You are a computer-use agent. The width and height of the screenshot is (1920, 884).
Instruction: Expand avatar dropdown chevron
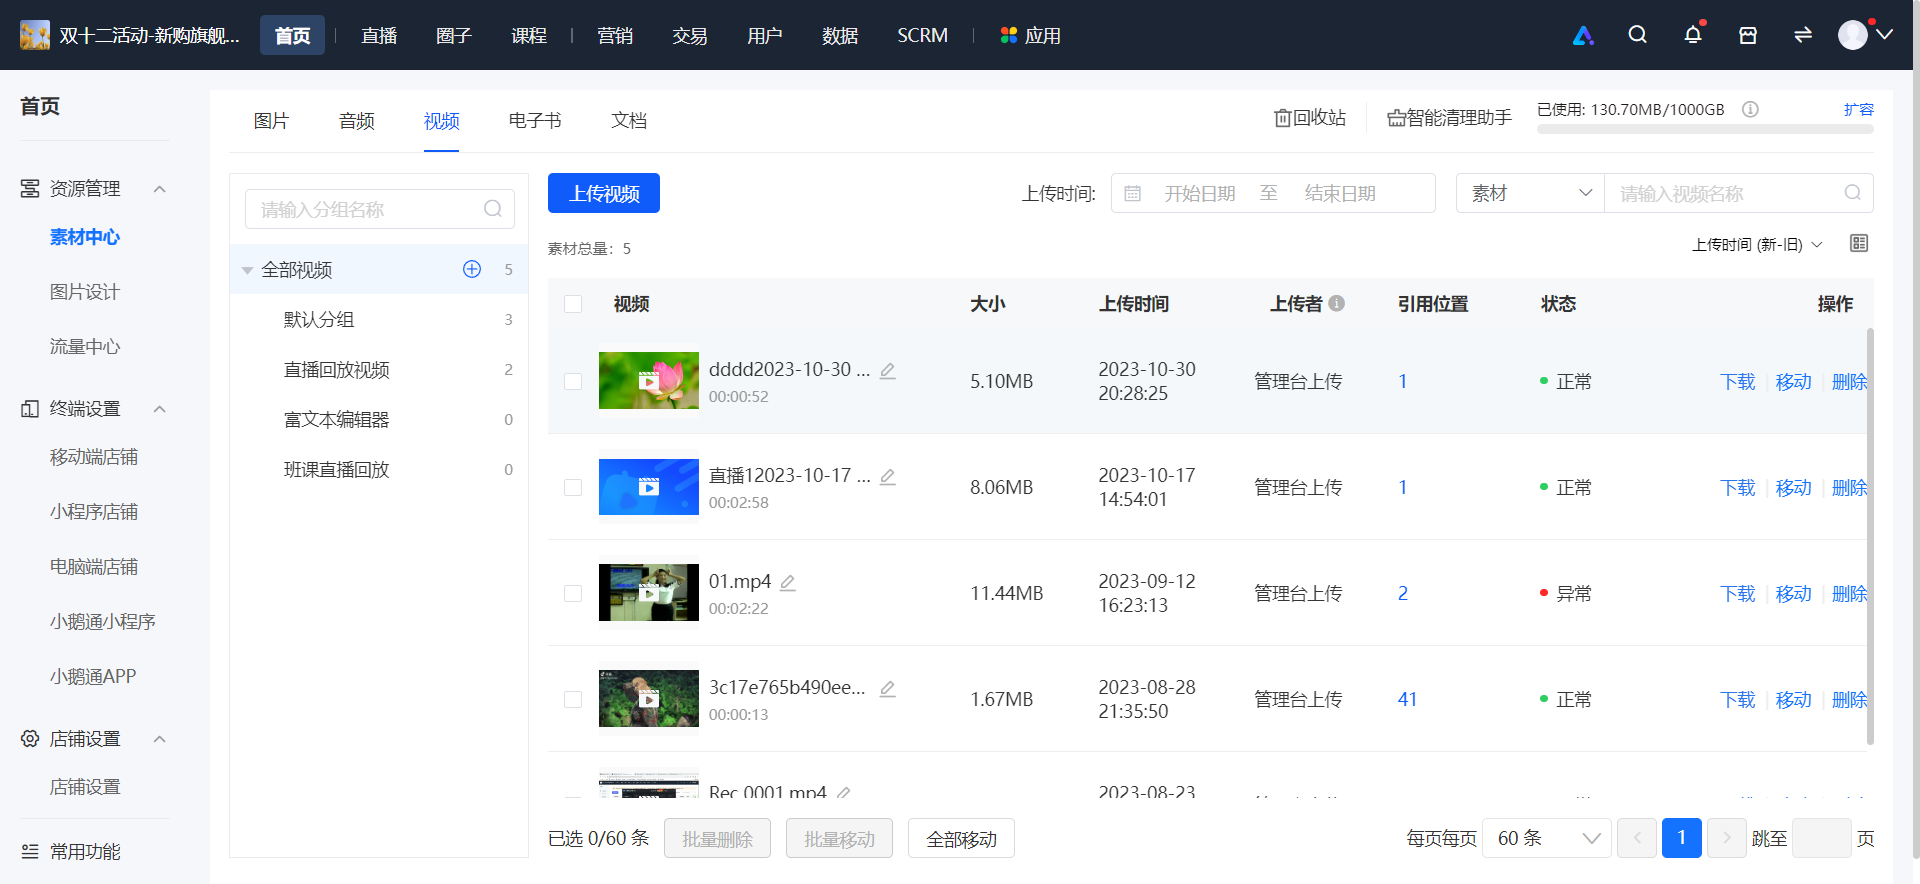click(x=1885, y=35)
